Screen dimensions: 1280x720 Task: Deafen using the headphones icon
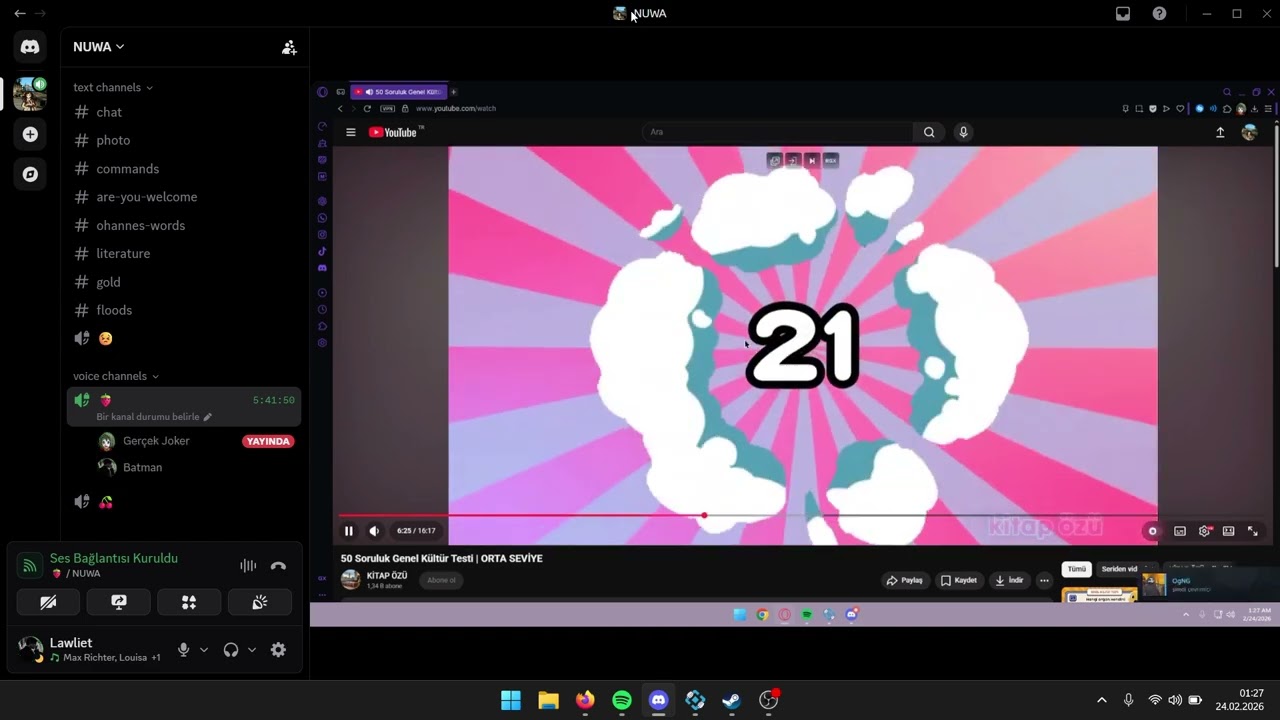(231, 649)
